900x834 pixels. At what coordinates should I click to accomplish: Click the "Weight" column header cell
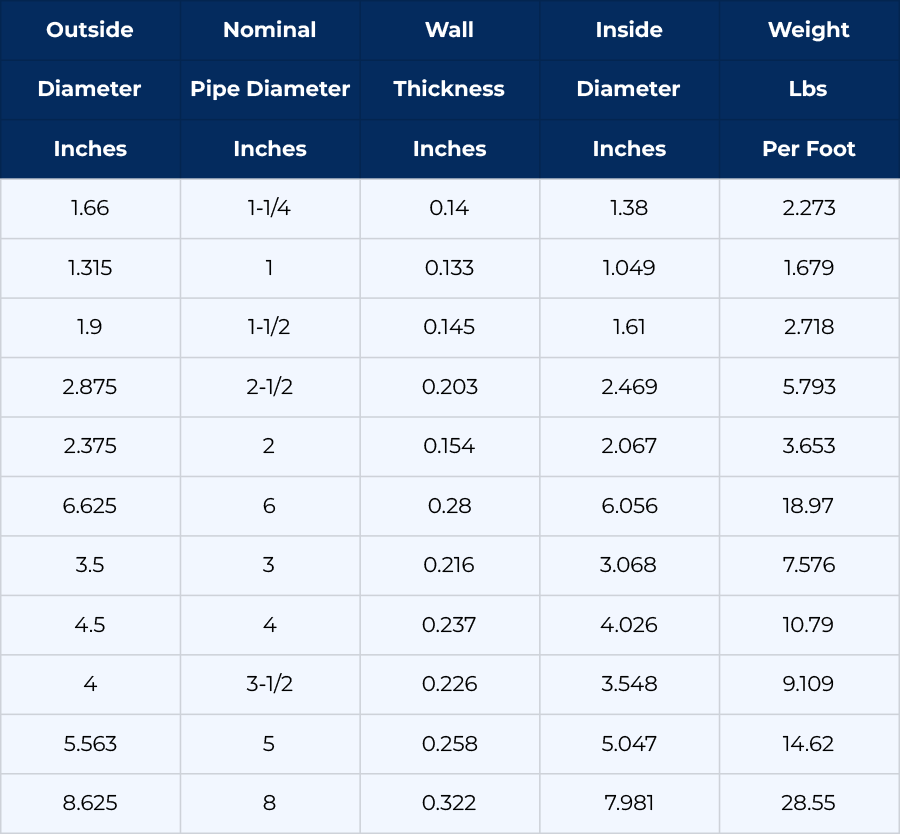tap(808, 30)
